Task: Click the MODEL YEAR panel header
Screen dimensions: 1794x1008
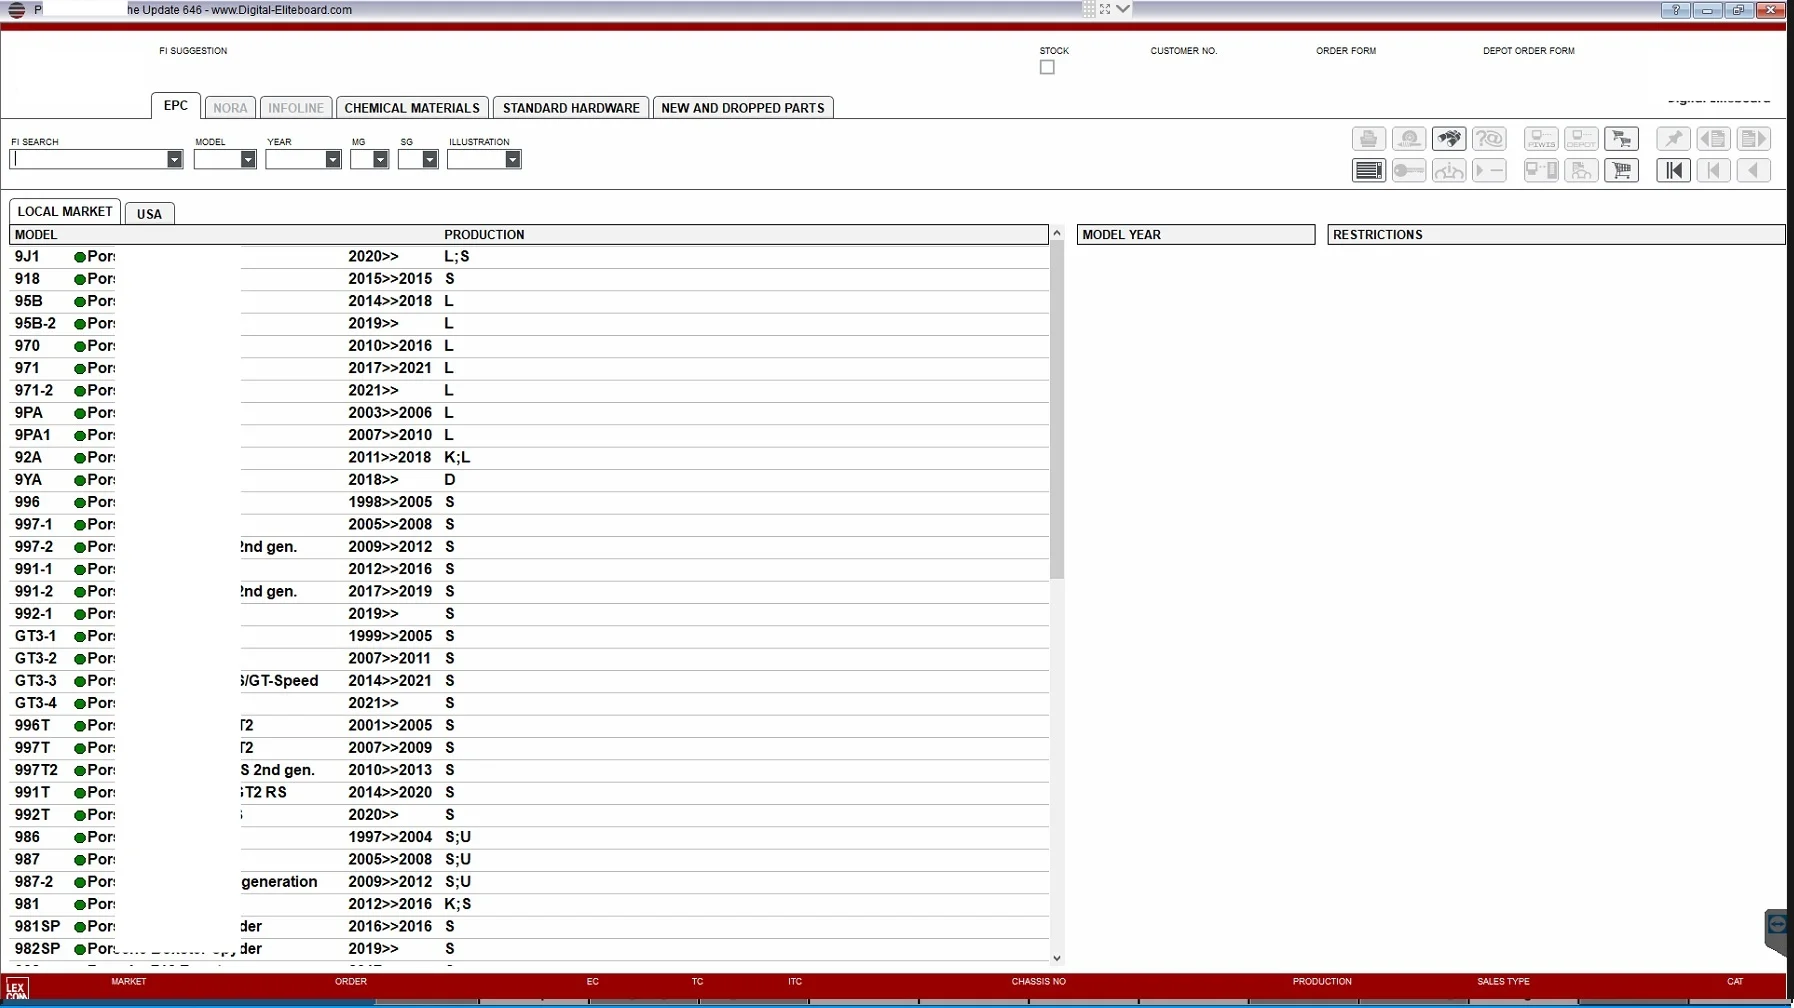Action: click(x=1196, y=235)
